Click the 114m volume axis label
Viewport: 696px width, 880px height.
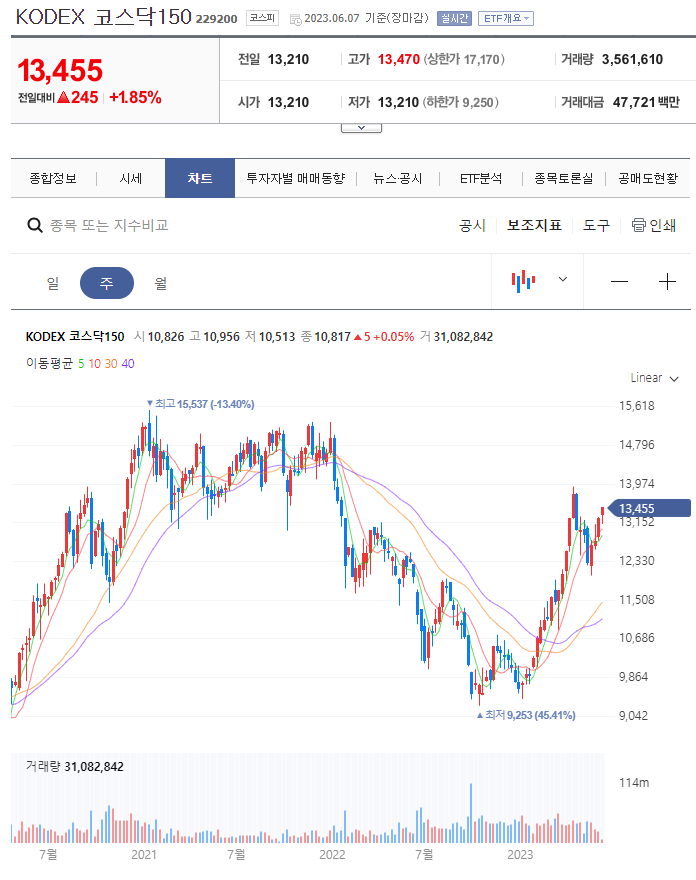coord(634,782)
